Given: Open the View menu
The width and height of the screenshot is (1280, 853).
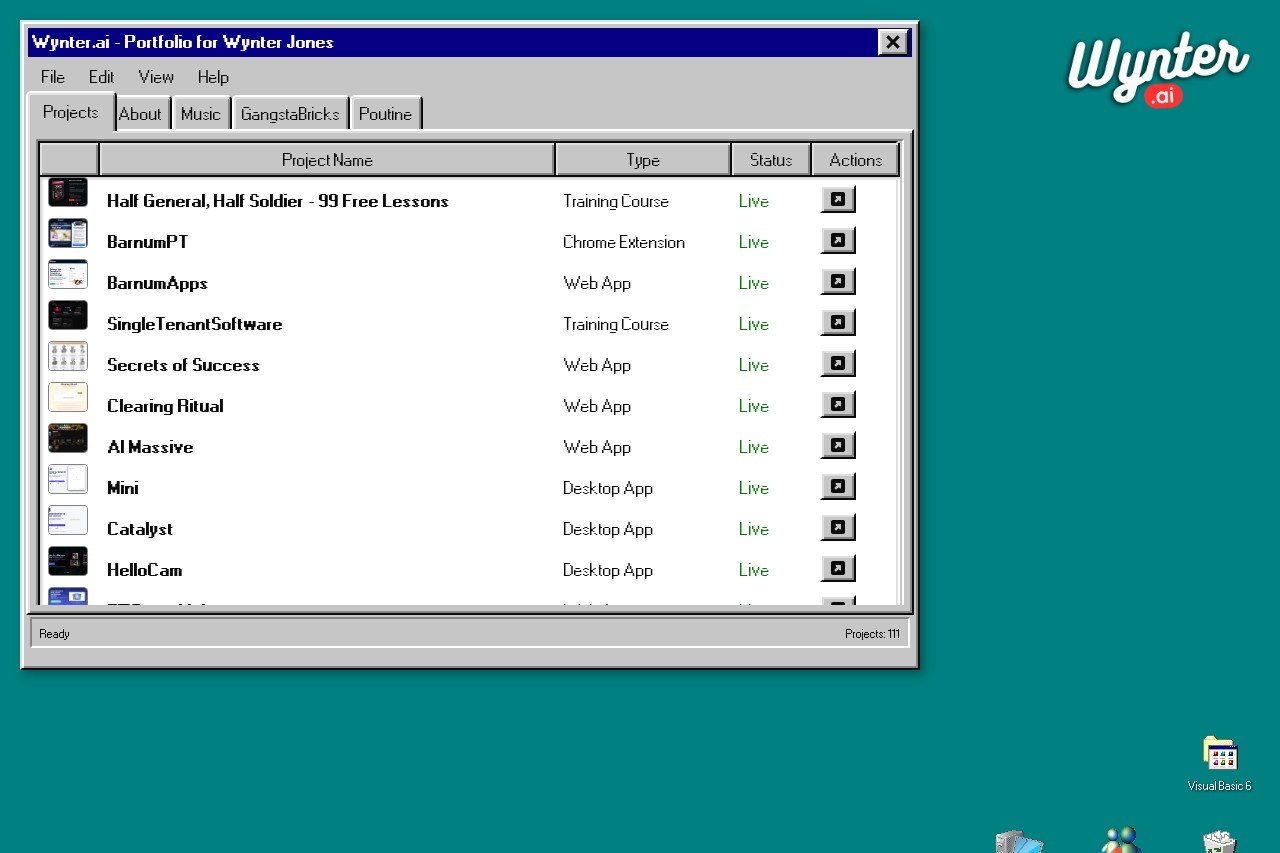Looking at the screenshot, I should click(x=156, y=77).
